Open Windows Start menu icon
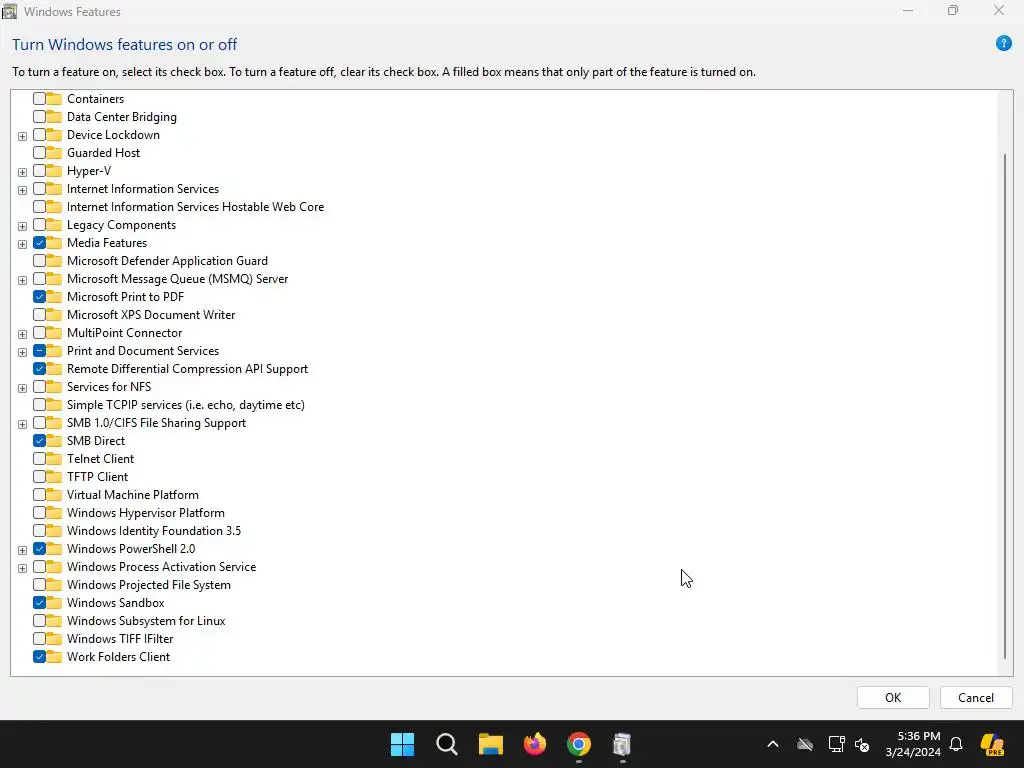This screenshot has width=1024, height=768. point(402,744)
